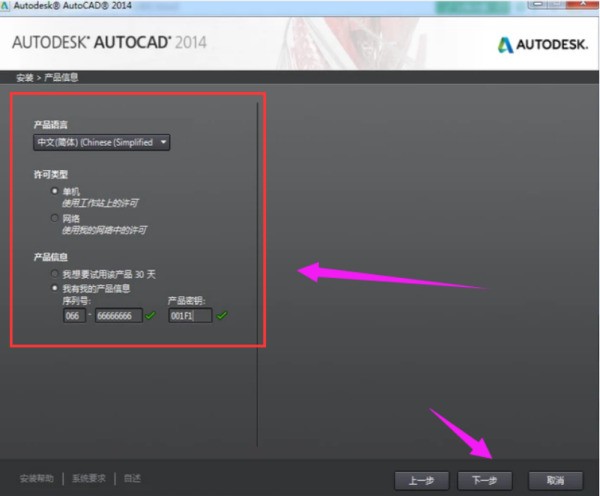The height and width of the screenshot is (496, 600).
Task: Open the 产品语言 language dropdown
Action: 101,142
